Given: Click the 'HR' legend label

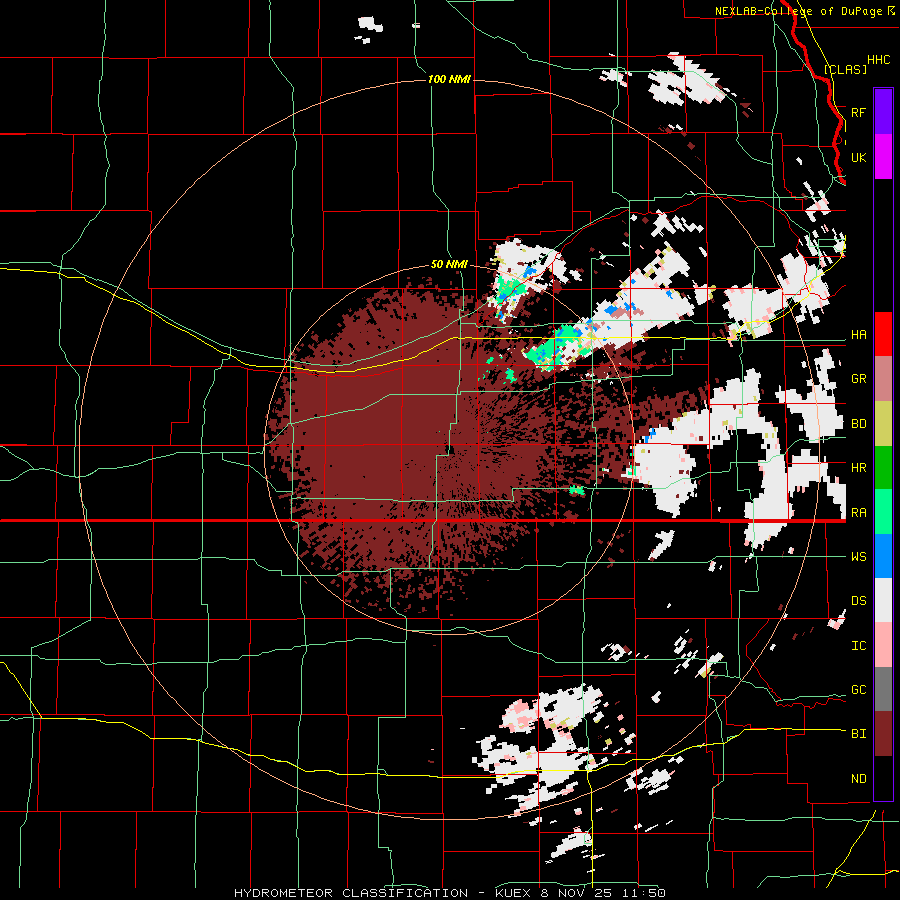Looking at the screenshot, I should click(x=858, y=468).
